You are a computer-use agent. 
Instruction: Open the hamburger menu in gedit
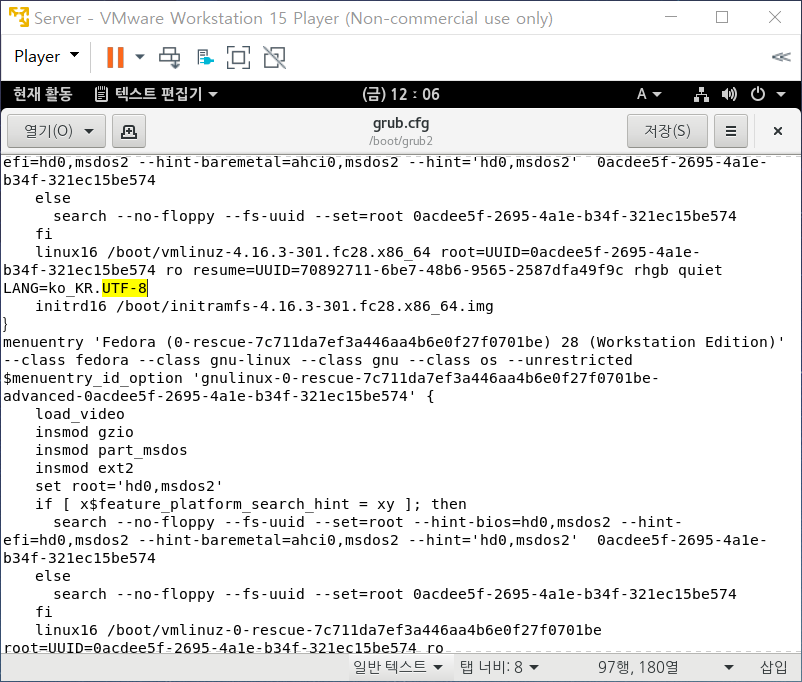point(731,131)
